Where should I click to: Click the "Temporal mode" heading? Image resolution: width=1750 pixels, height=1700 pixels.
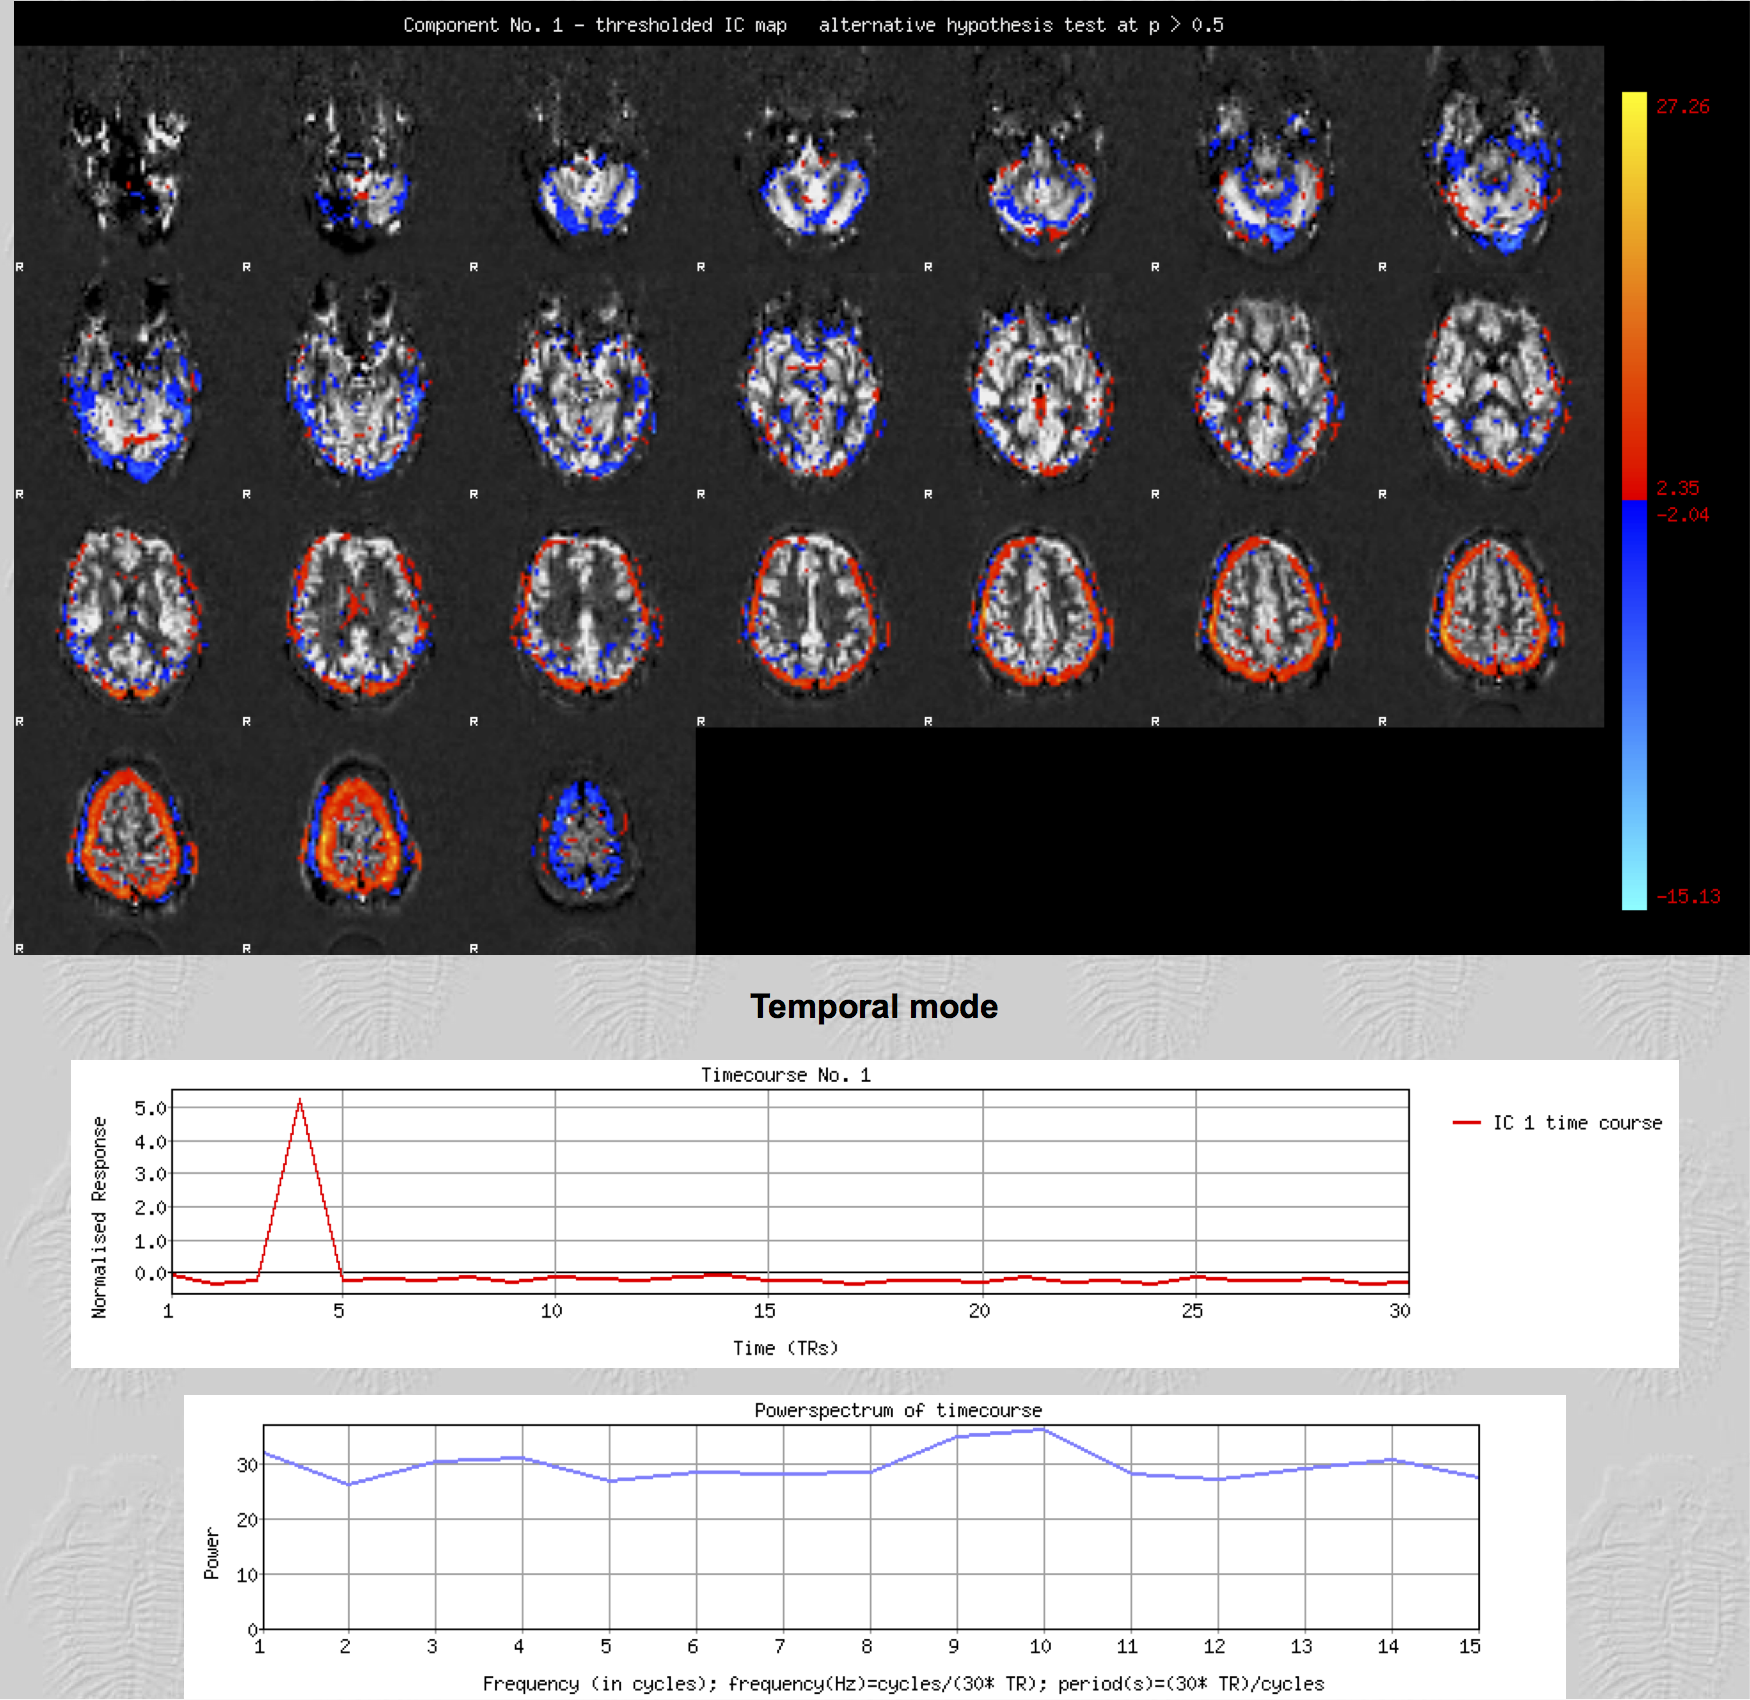[x=873, y=1006]
